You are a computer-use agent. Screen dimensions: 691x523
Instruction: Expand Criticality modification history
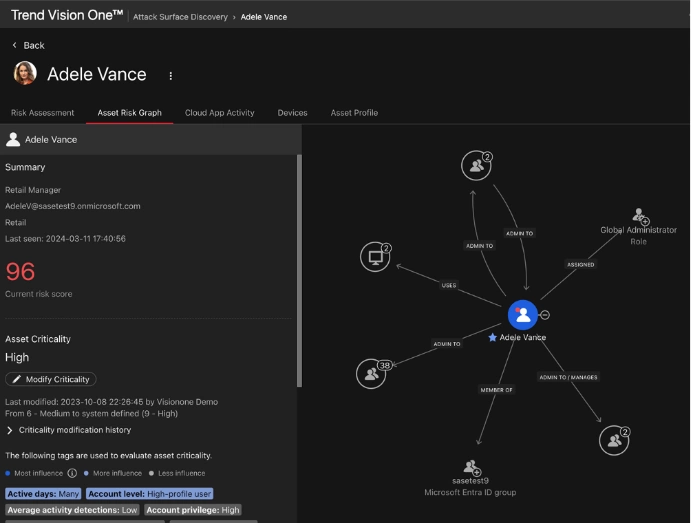[x=74, y=430]
